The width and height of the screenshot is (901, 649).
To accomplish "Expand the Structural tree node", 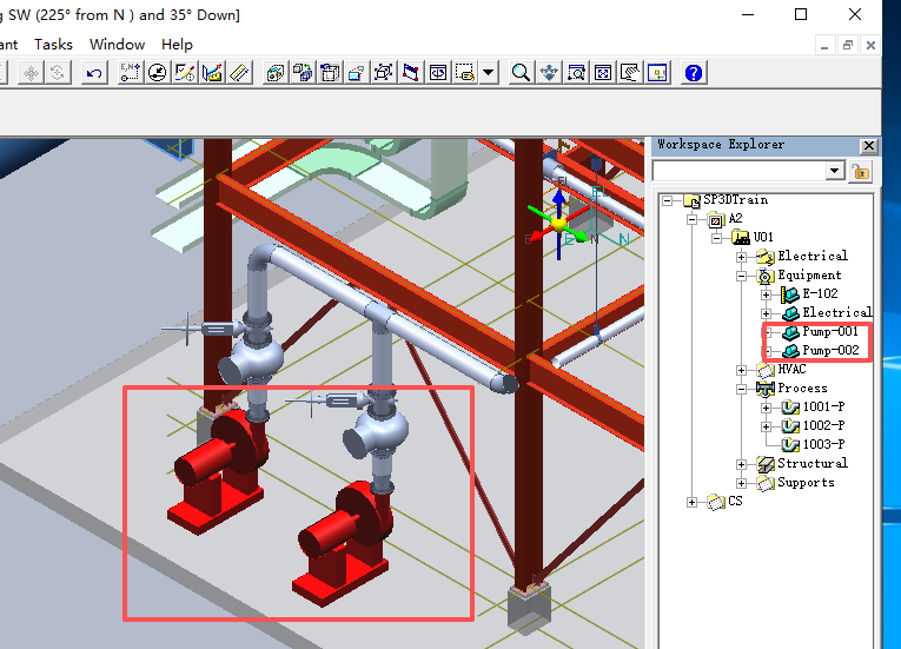I will click(741, 464).
